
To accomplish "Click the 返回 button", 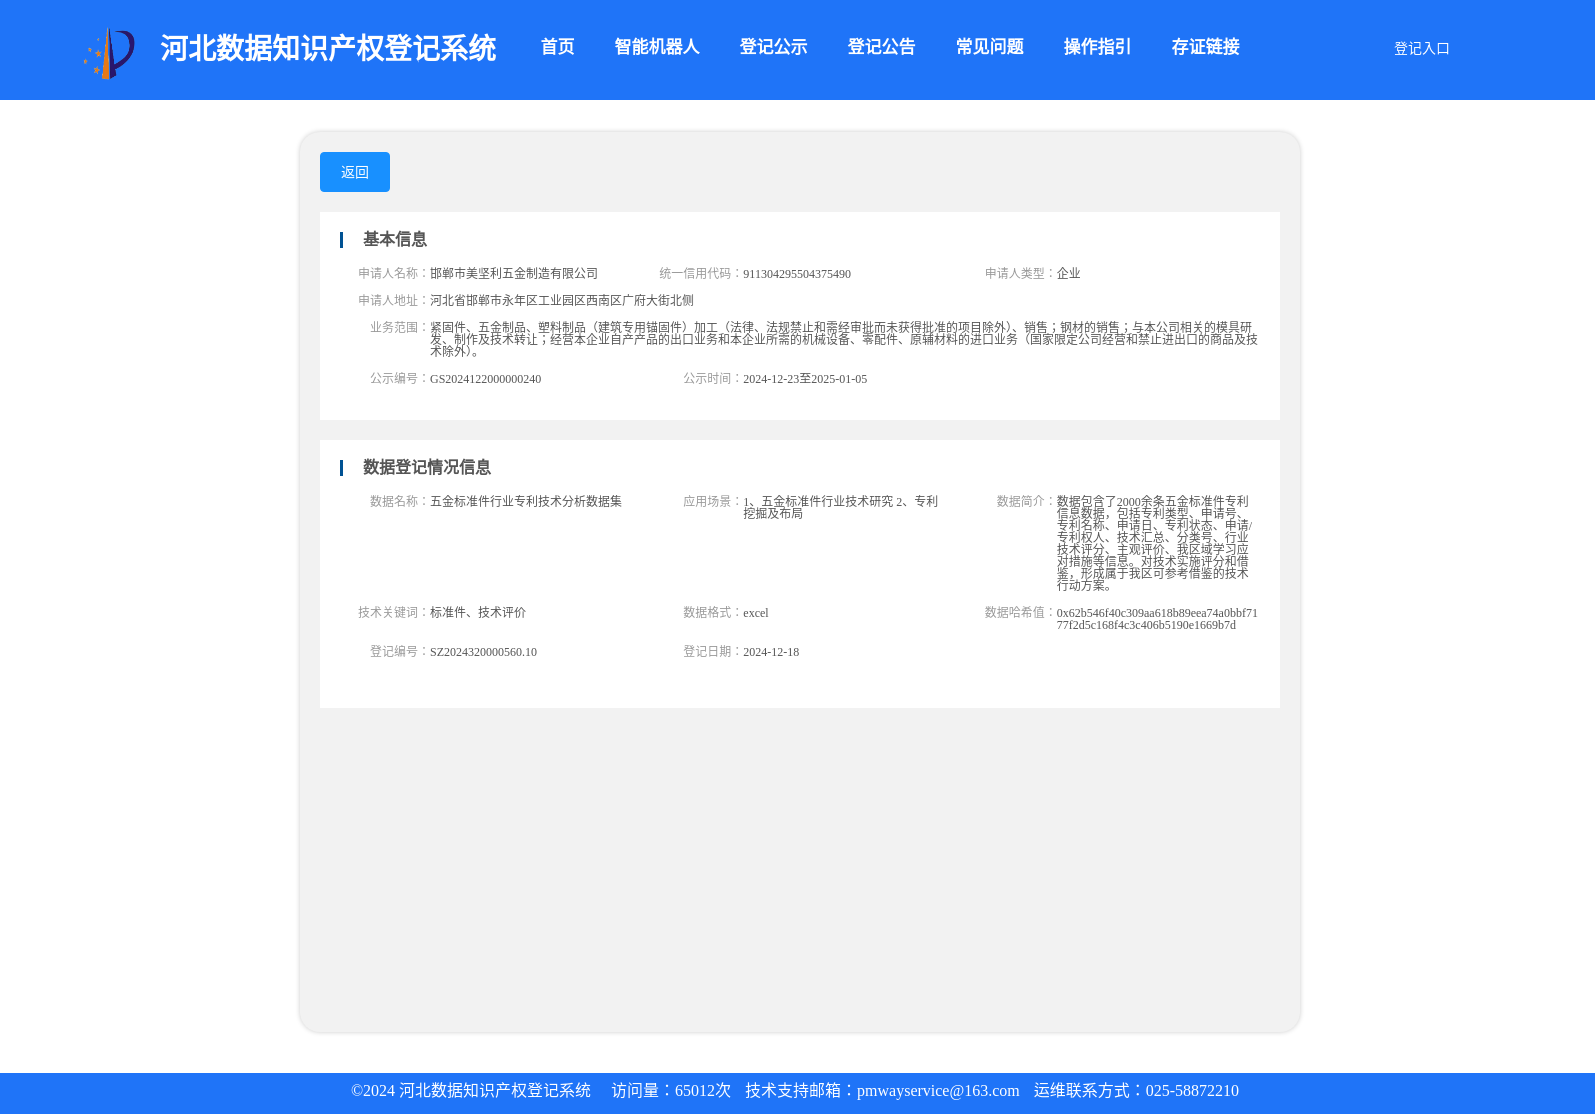I will (355, 172).
